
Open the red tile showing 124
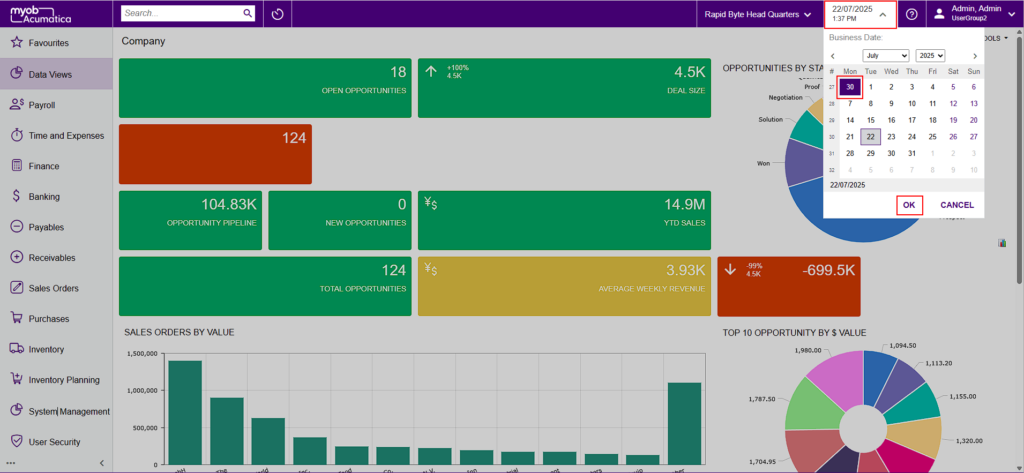click(216, 154)
